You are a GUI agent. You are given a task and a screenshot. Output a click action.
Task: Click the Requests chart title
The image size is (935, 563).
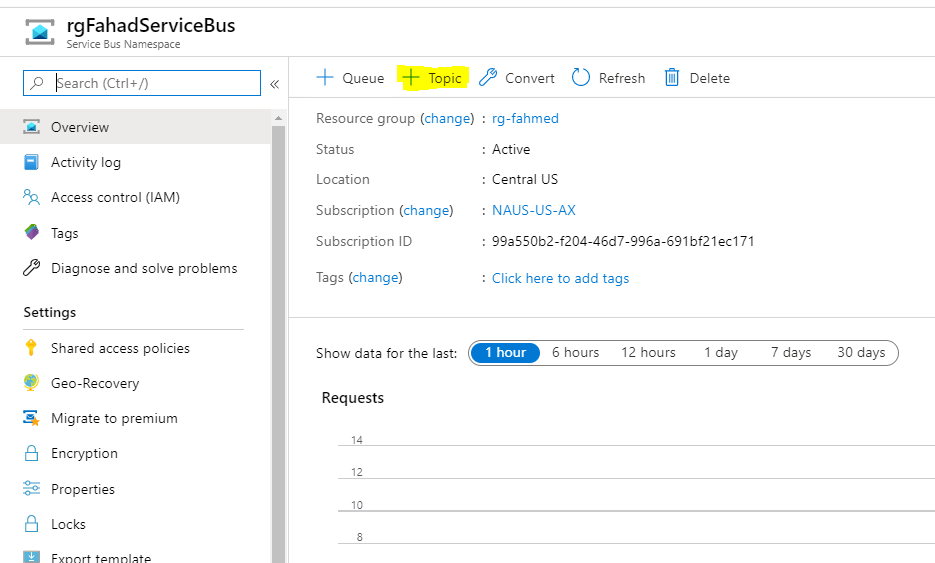click(352, 398)
